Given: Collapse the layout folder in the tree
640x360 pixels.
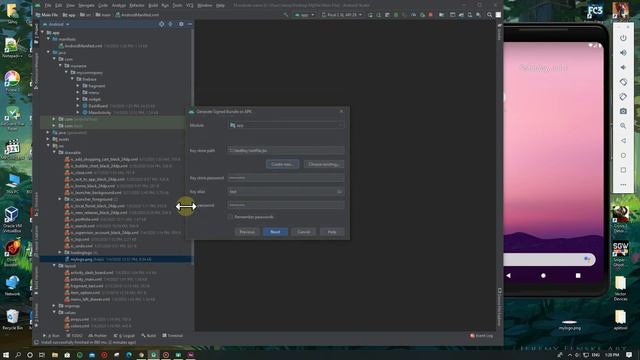Looking at the screenshot, I should [x=54, y=266].
